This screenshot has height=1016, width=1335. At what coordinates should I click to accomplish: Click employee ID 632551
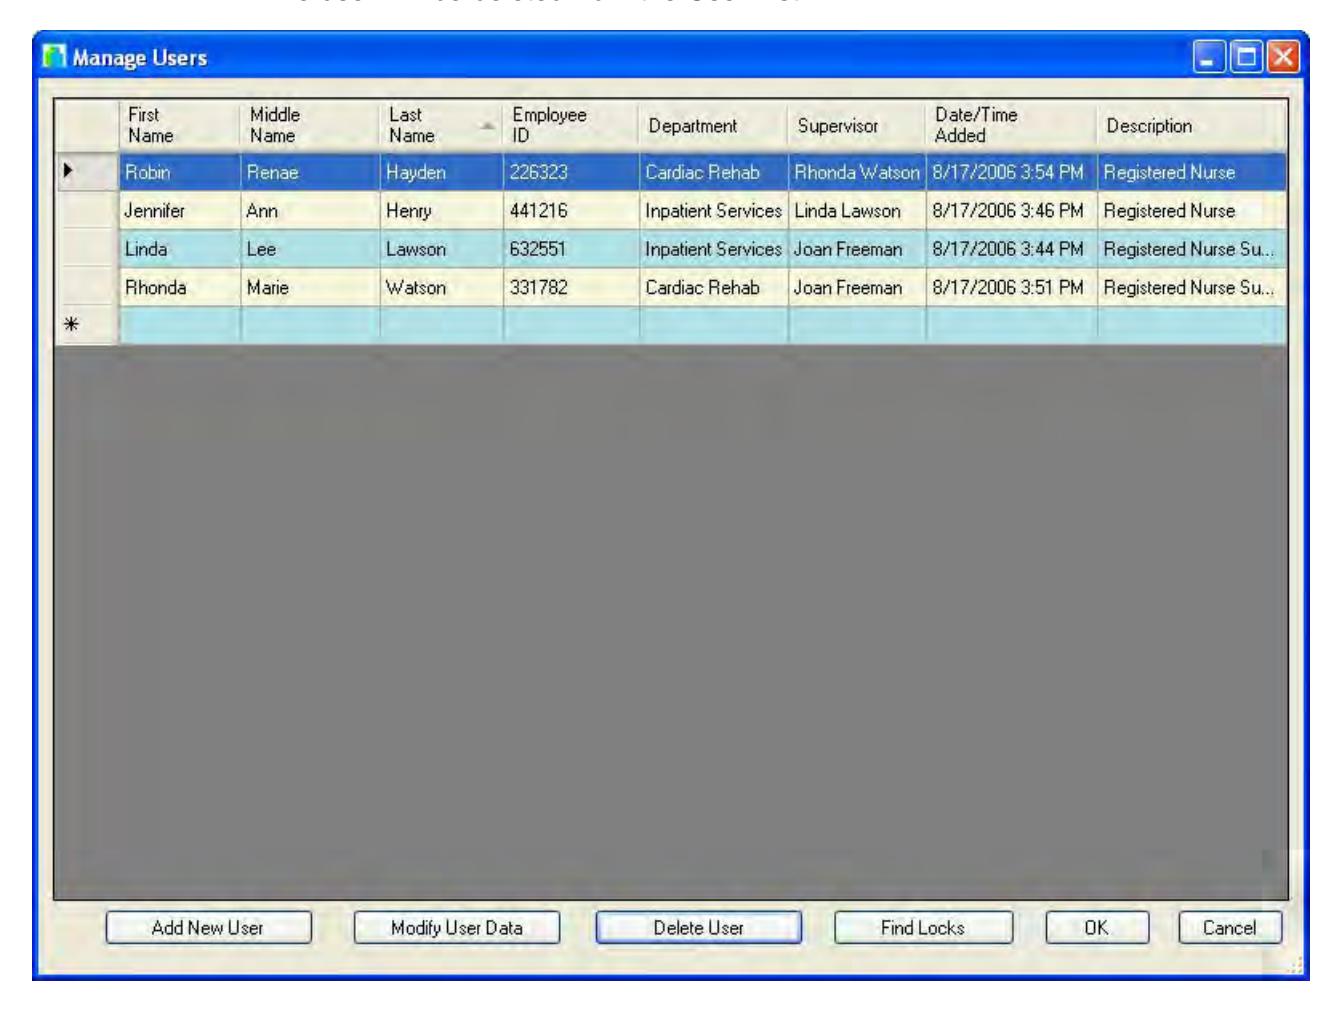tap(572, 249)
